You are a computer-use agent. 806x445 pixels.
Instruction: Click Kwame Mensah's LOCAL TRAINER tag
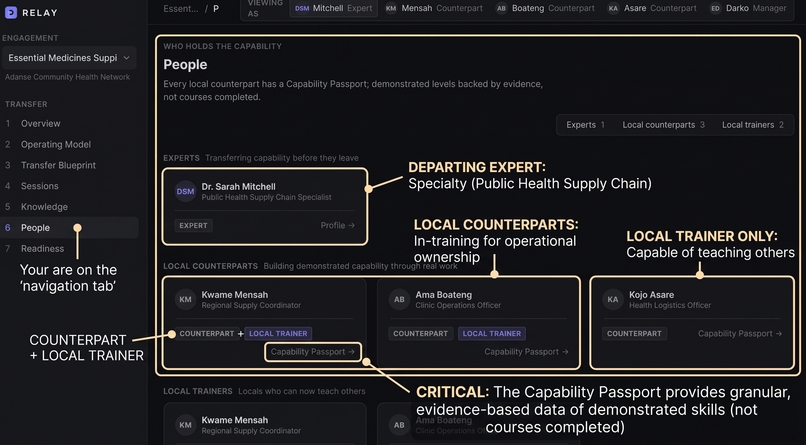click(x=278, y=333)
